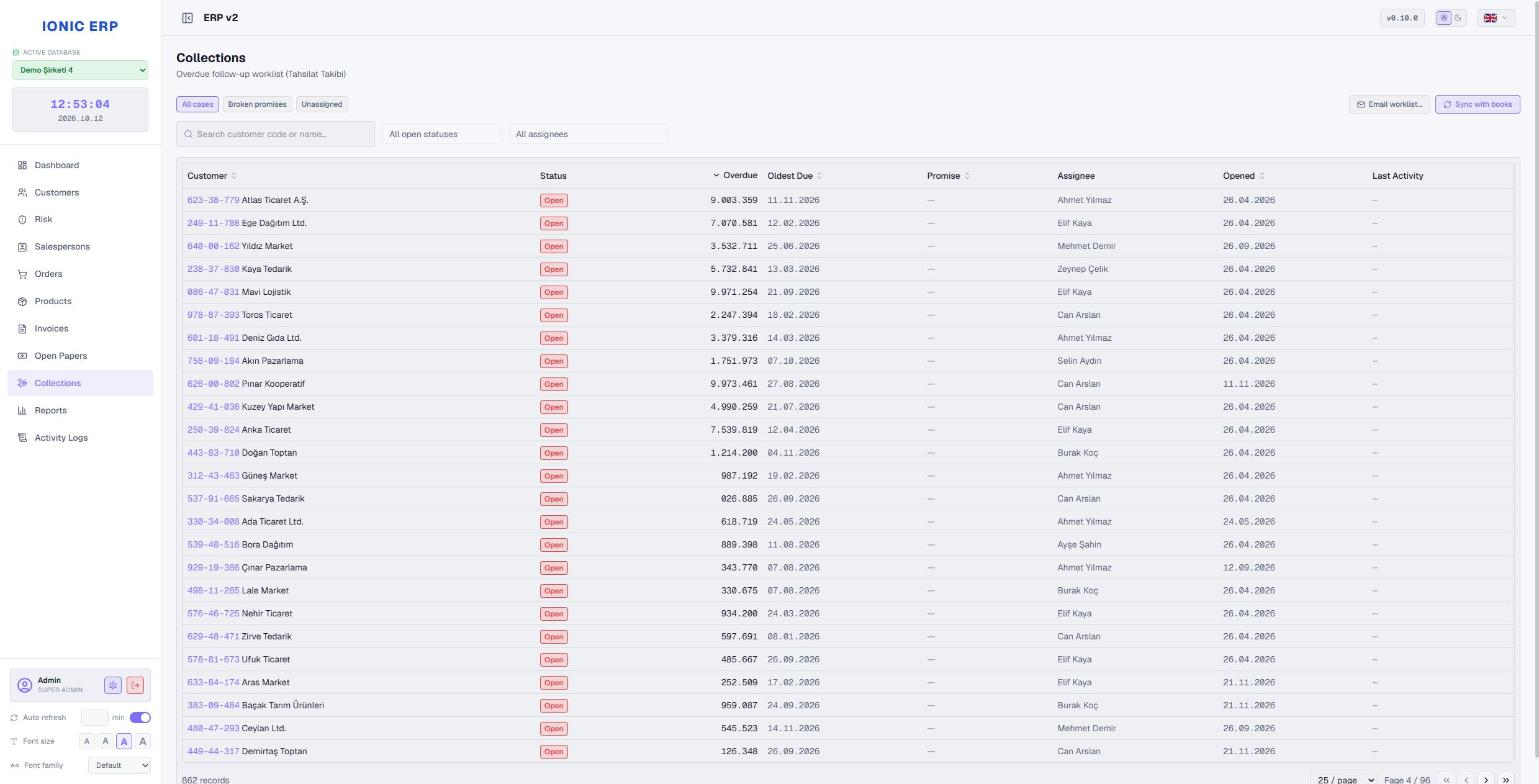Navigate to Open Papers
The image size is (1539, 784).
pos(80,356)
